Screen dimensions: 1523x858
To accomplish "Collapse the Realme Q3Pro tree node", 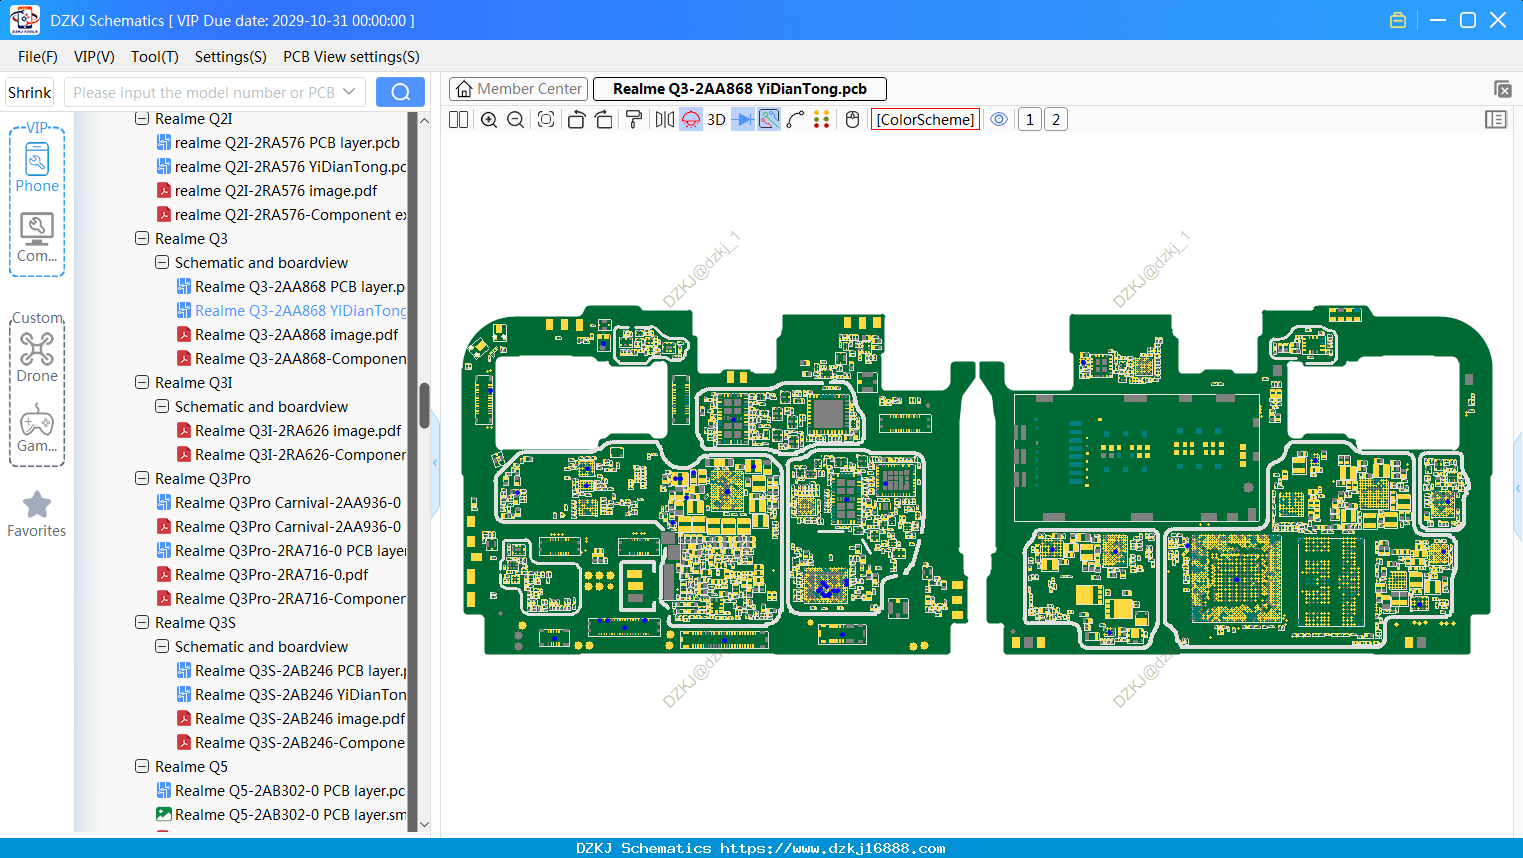I will 142,479.
